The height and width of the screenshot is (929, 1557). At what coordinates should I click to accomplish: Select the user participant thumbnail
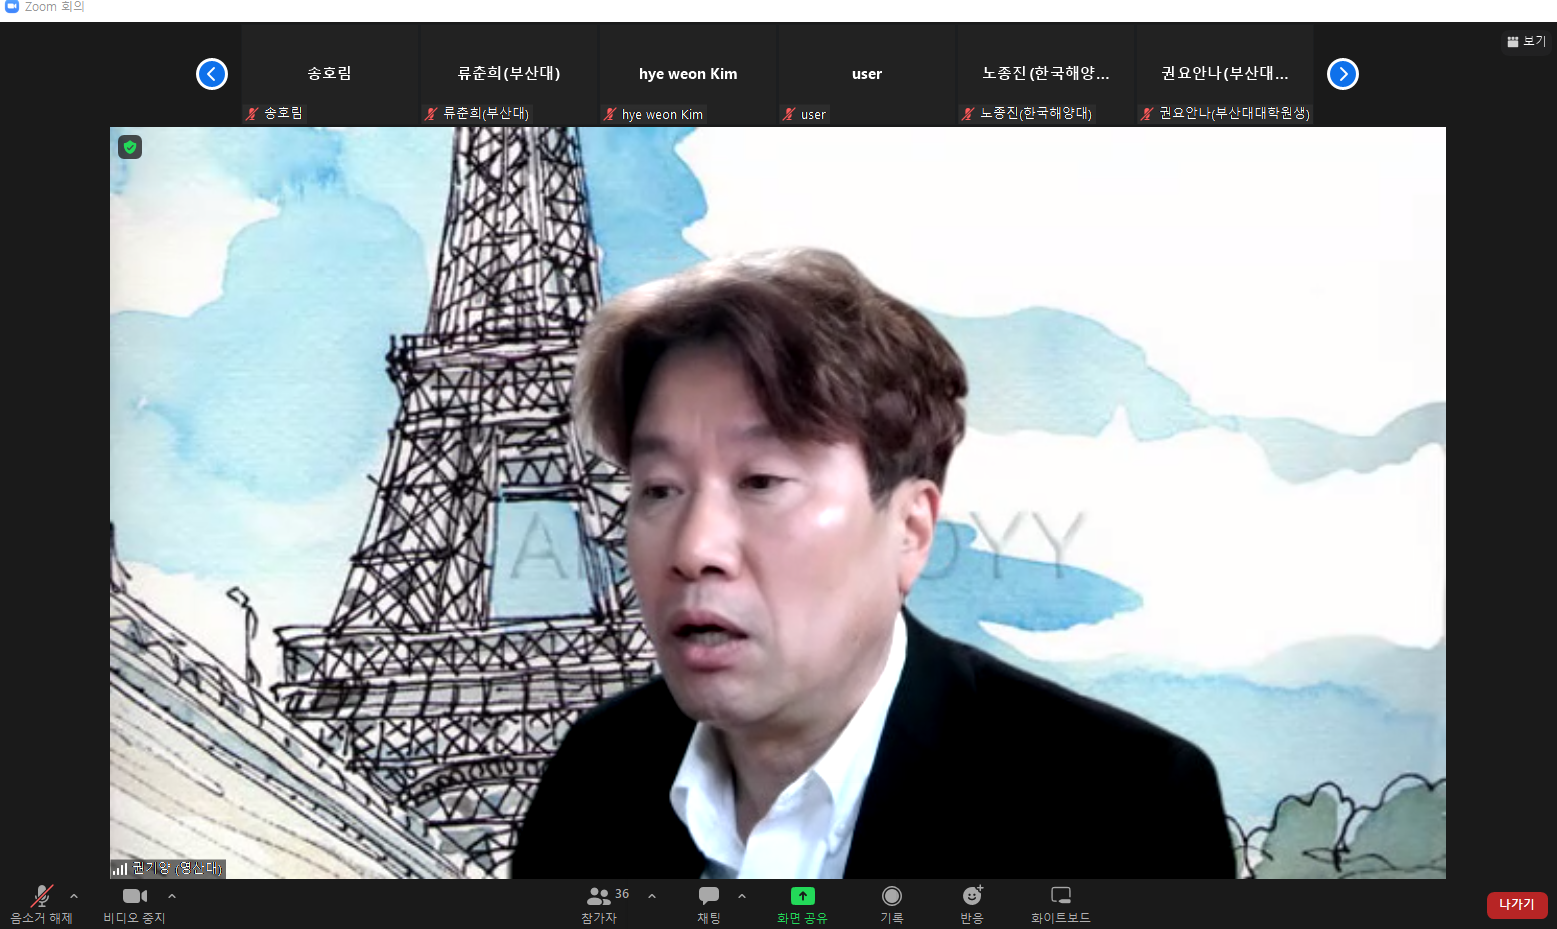(866, 75)
